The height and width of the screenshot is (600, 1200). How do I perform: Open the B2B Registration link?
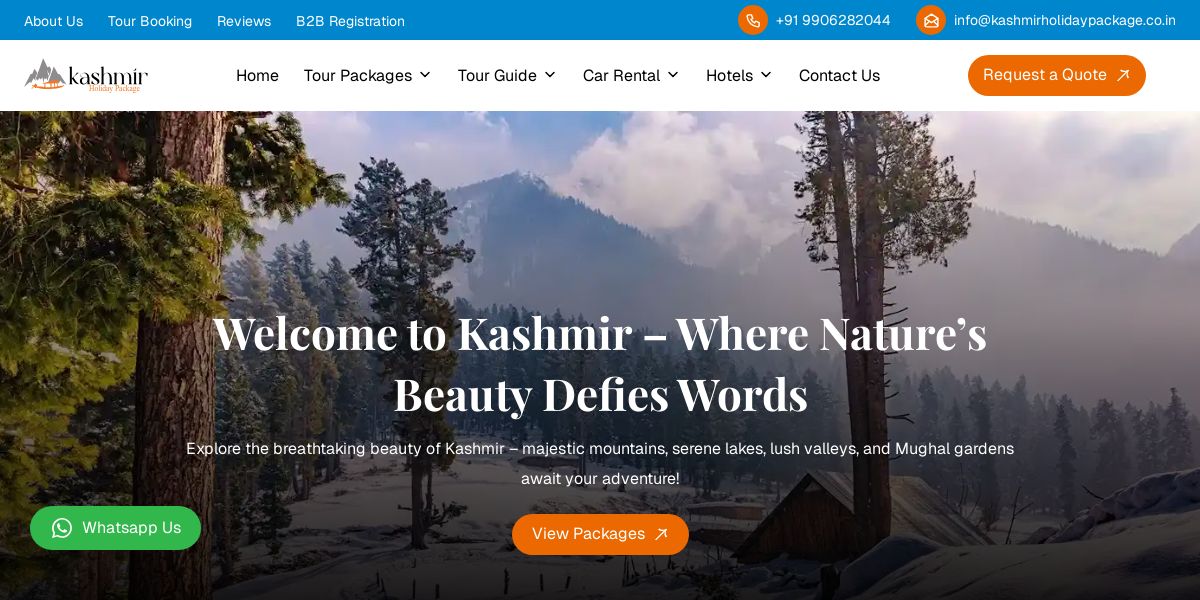point(350,21)
